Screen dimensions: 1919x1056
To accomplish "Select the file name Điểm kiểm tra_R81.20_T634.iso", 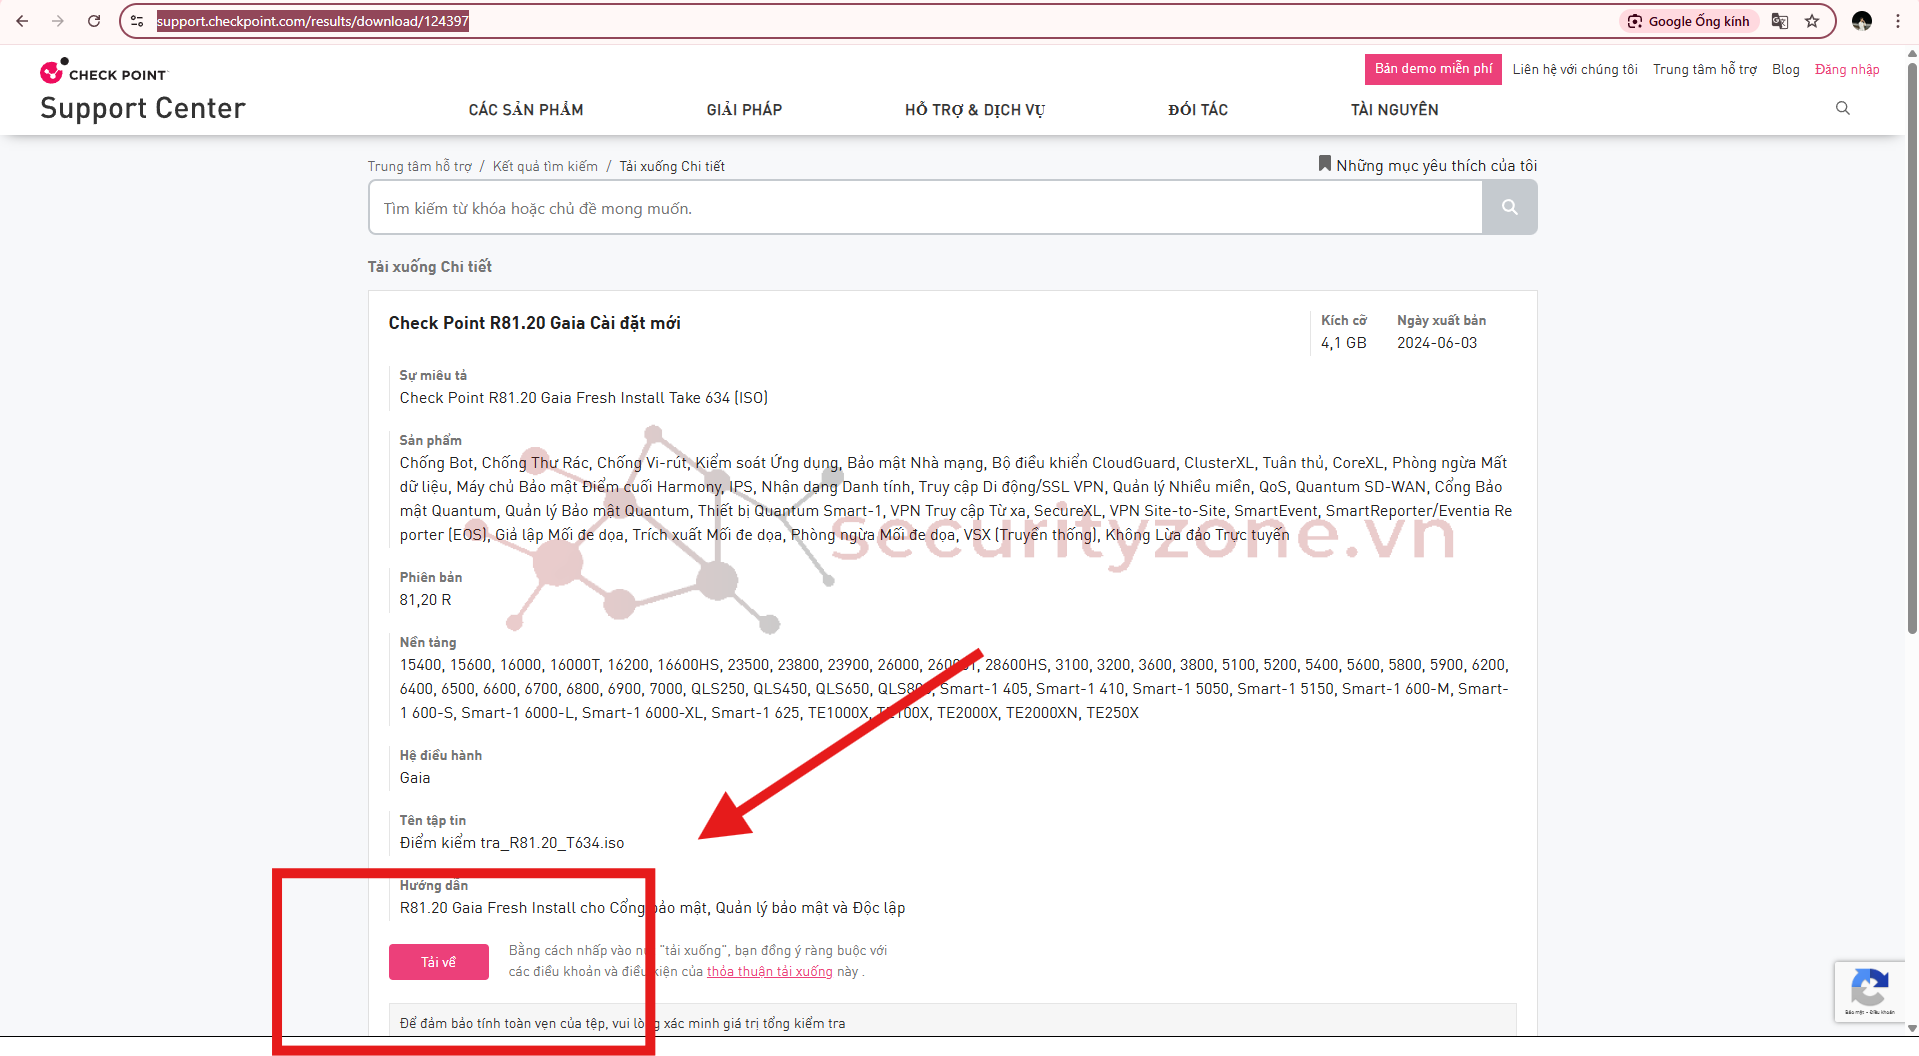I will click(512, 843).
